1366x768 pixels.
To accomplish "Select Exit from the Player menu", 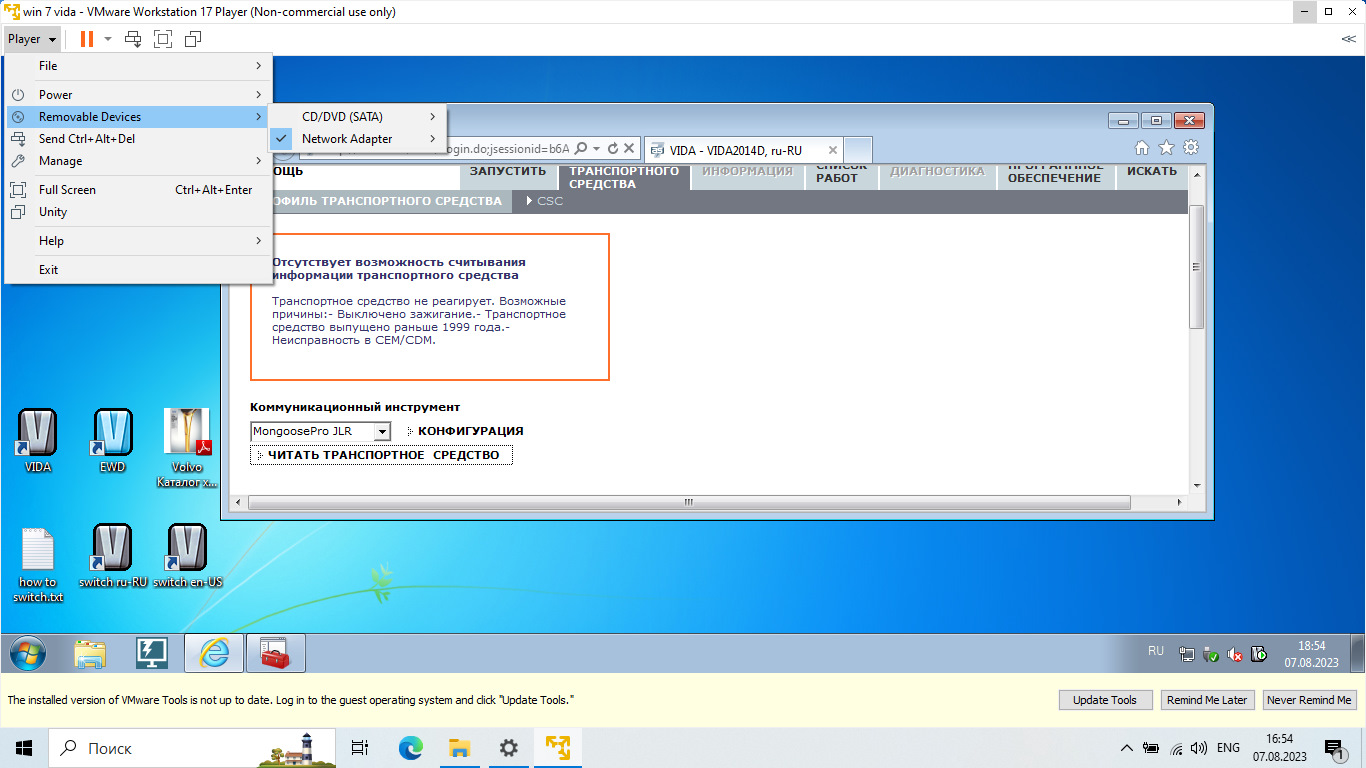I will (49, 270).
